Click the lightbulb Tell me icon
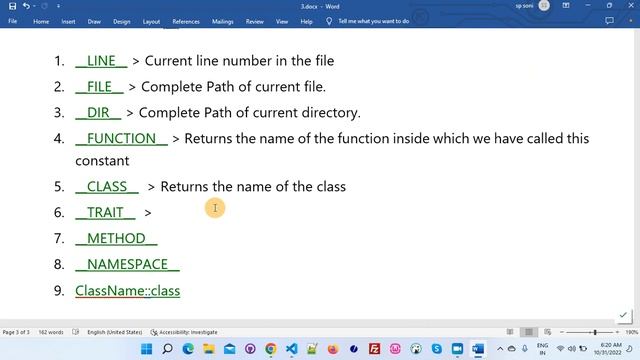This screenshot has width=640, height=360. [329, 21]
